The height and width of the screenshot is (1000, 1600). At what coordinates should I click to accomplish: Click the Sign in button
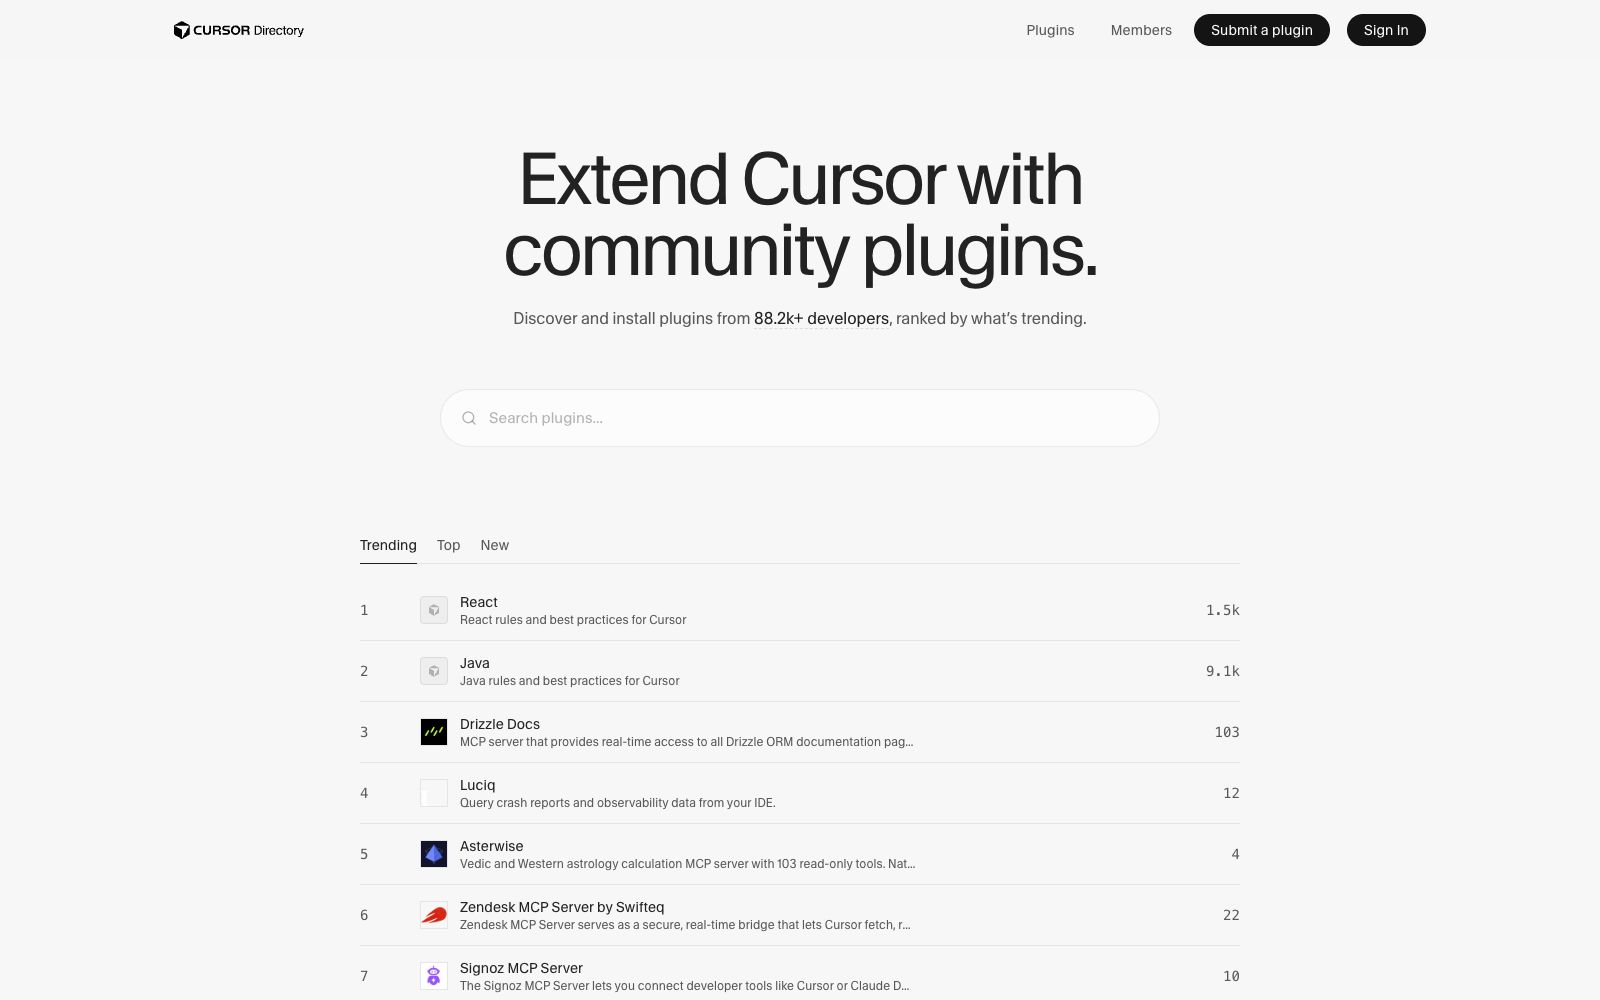1386,30
